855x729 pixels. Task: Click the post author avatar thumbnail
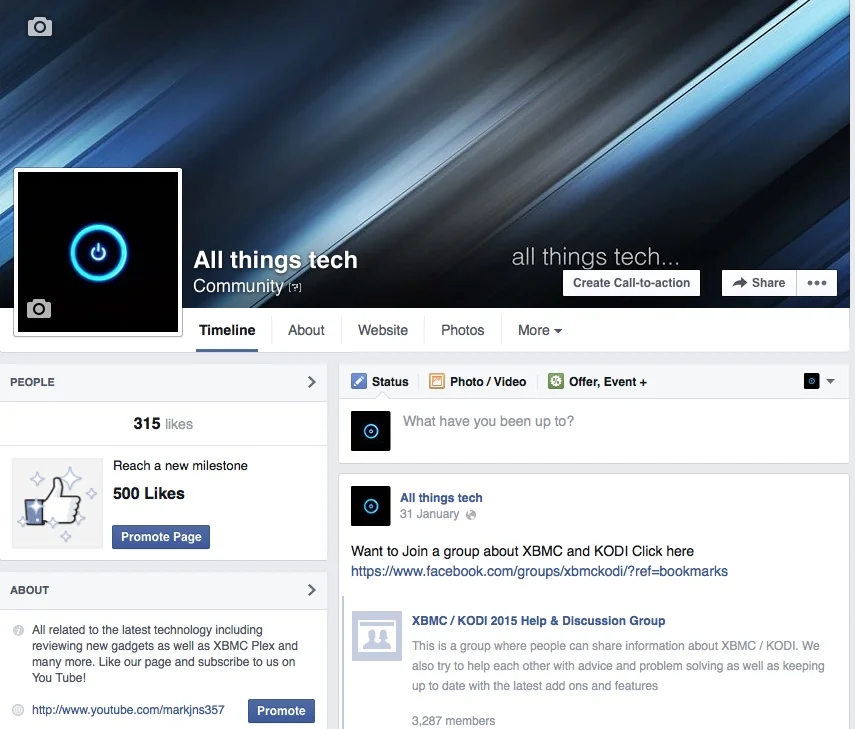[x=371, y=506]
